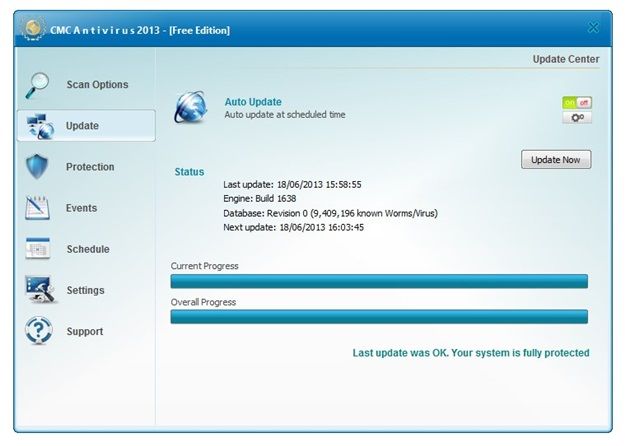The image size is (625, 446).
Task: Click the Settings monitor and tools icon
Action: click(x=39, y=289)
